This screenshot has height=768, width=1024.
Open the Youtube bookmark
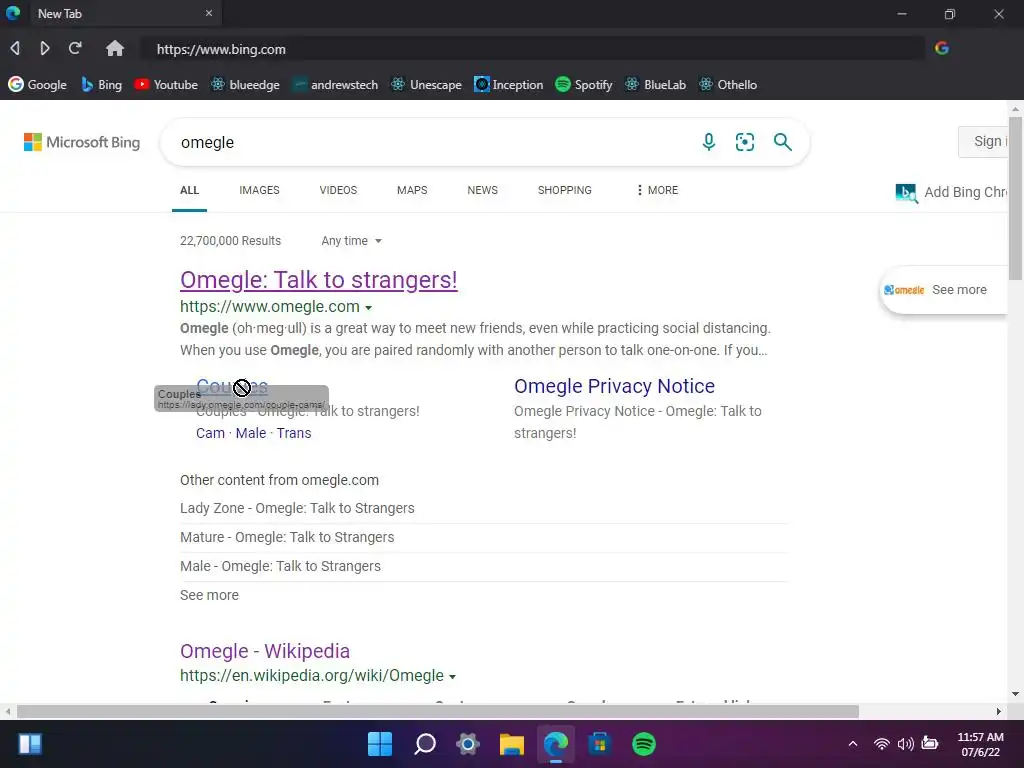(x=166, y=85)
